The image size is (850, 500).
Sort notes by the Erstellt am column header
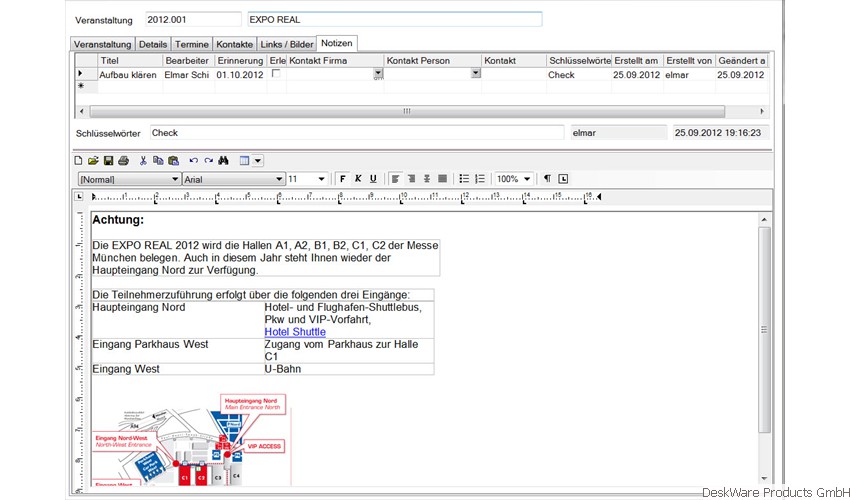click(638, 61)
